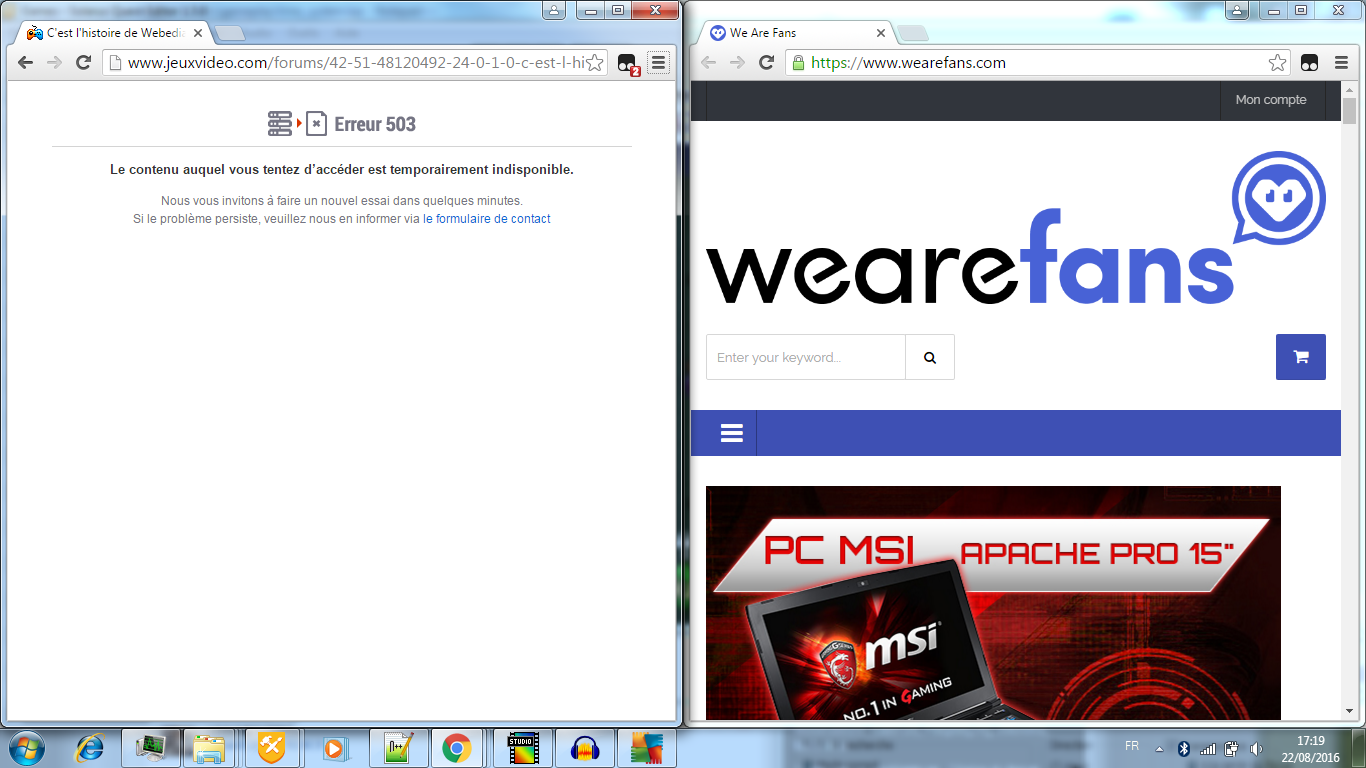Click the Erreur 503 heading text
The image size is (1366, 768).
click(x=375, y=124)
